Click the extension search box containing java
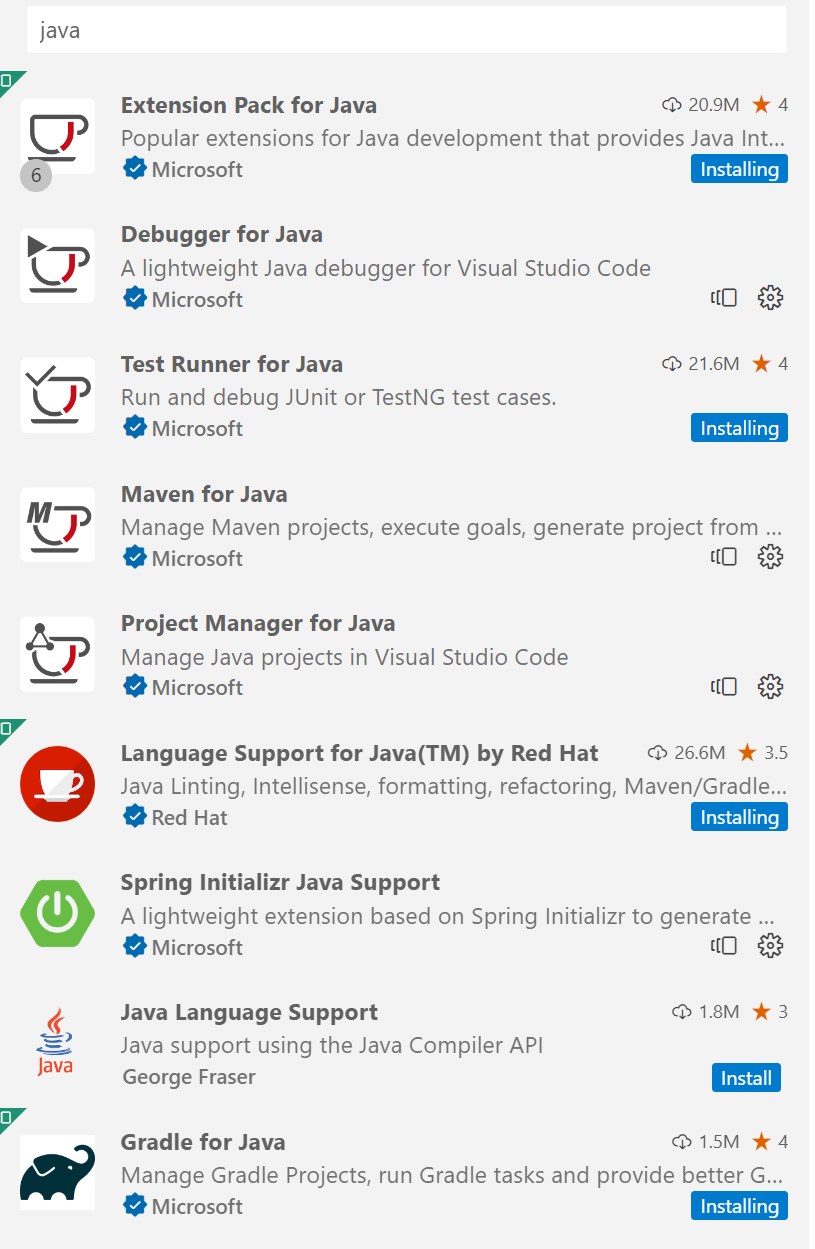Screen dimensions: 815x1249 (x=407, y=31)
